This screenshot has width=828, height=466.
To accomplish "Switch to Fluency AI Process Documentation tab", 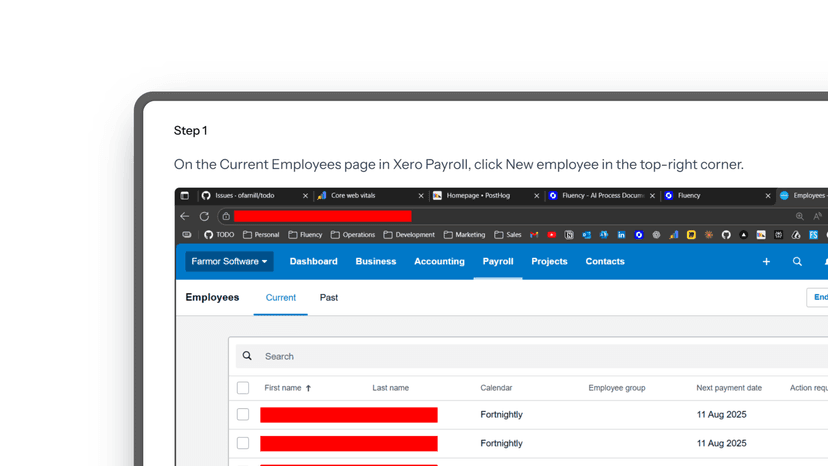I will [x=603, y=195].
